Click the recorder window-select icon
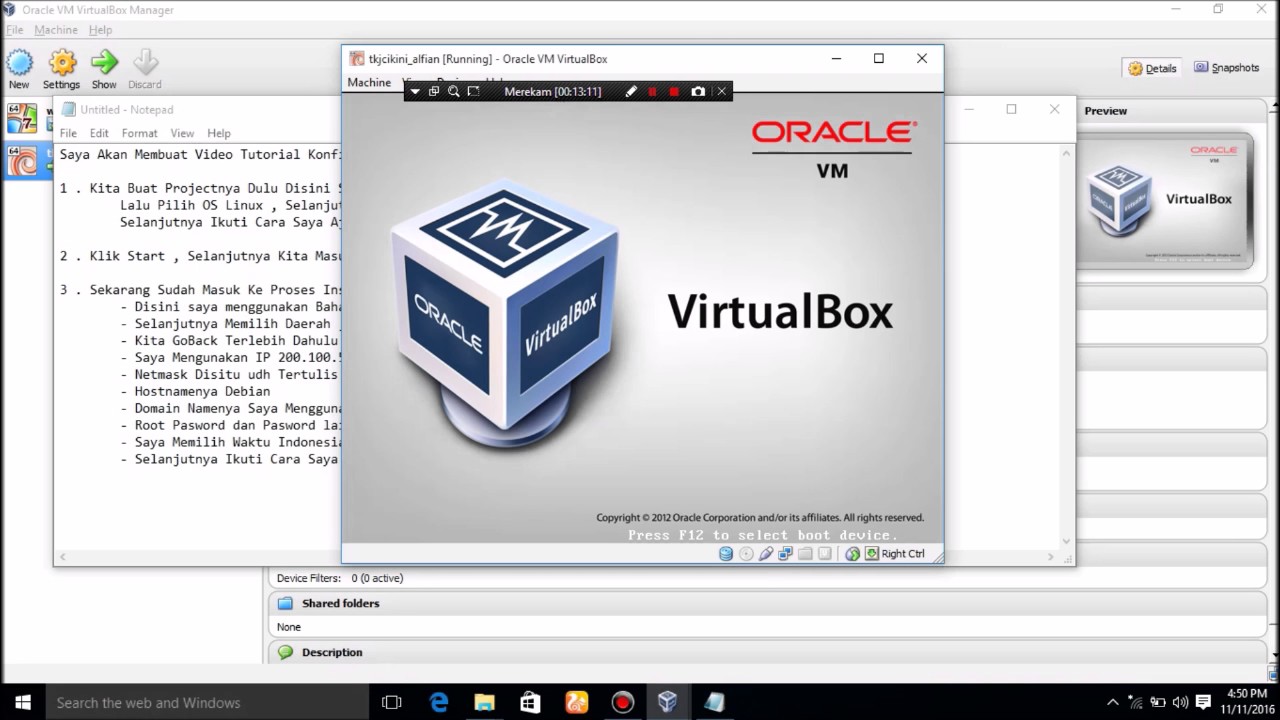1280x720 pixels. tap(434, 91)
